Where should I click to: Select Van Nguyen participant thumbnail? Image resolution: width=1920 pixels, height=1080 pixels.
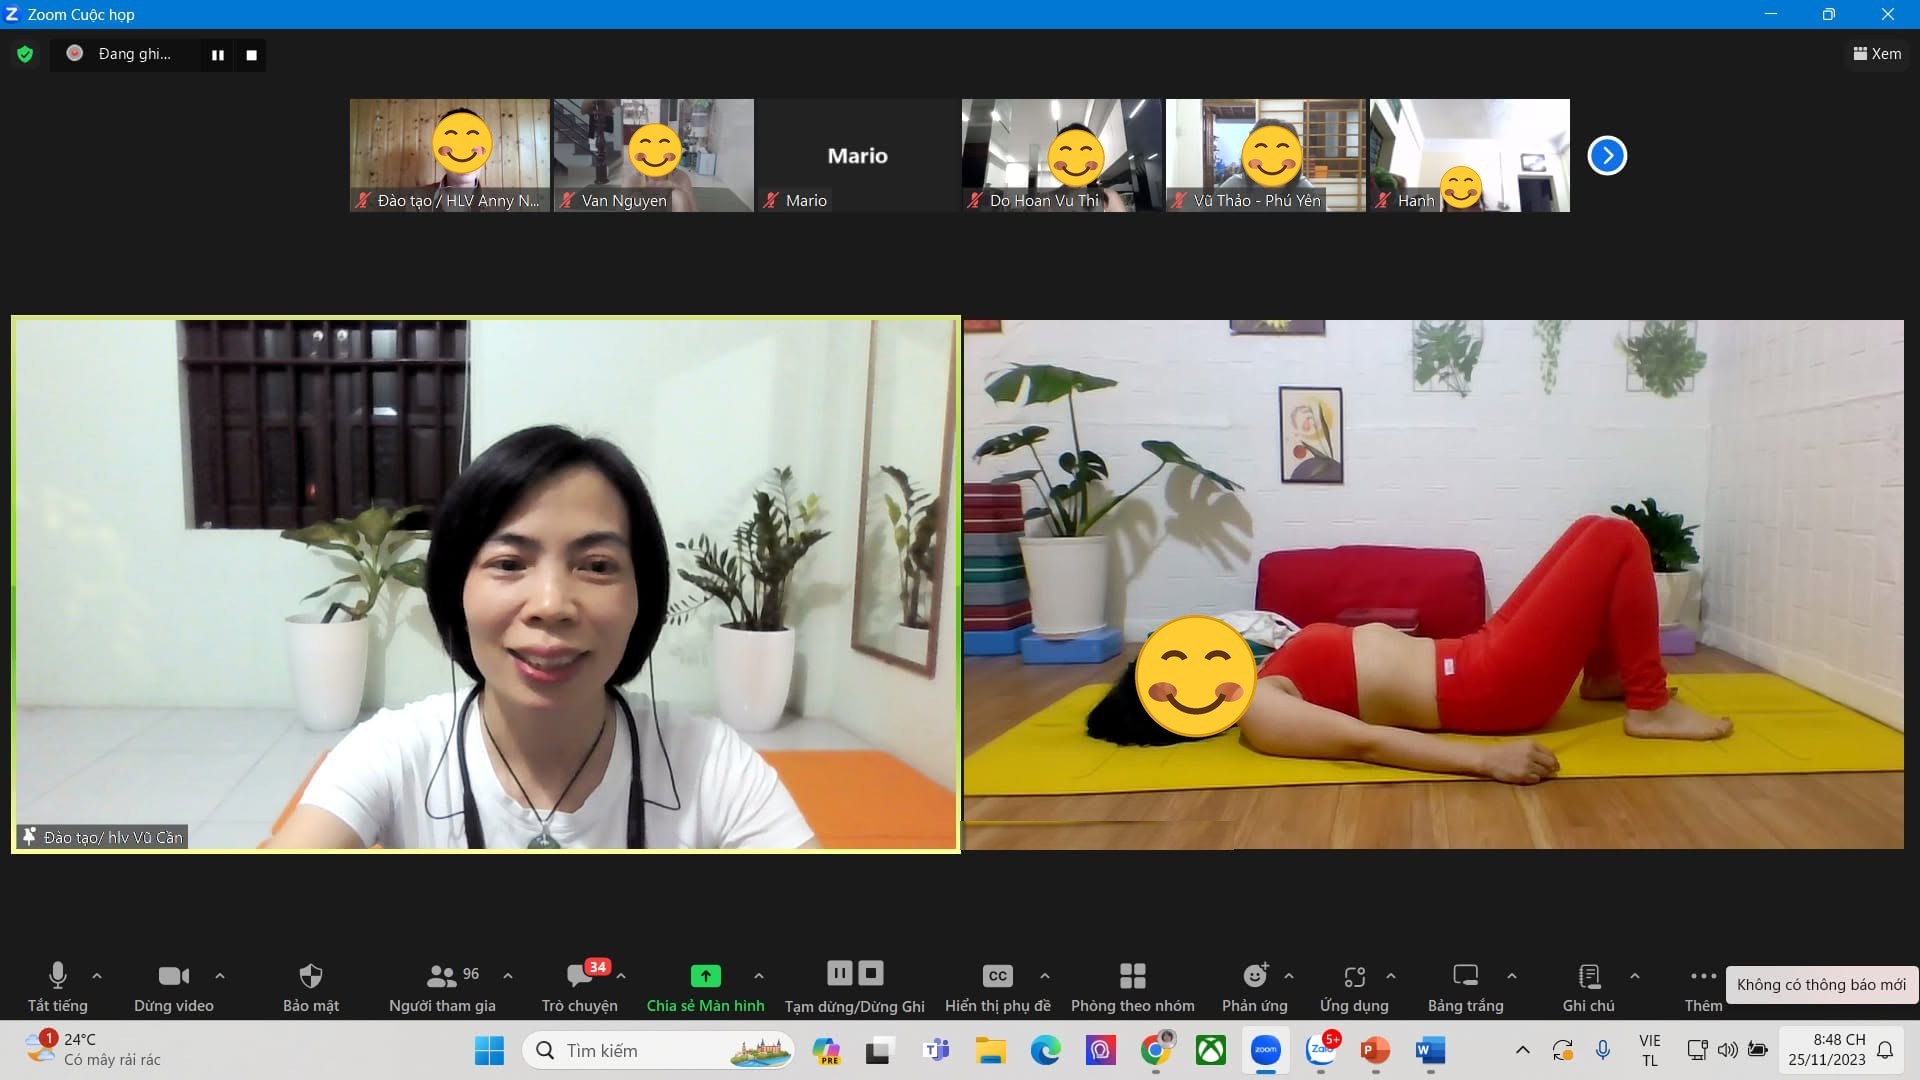654,155
